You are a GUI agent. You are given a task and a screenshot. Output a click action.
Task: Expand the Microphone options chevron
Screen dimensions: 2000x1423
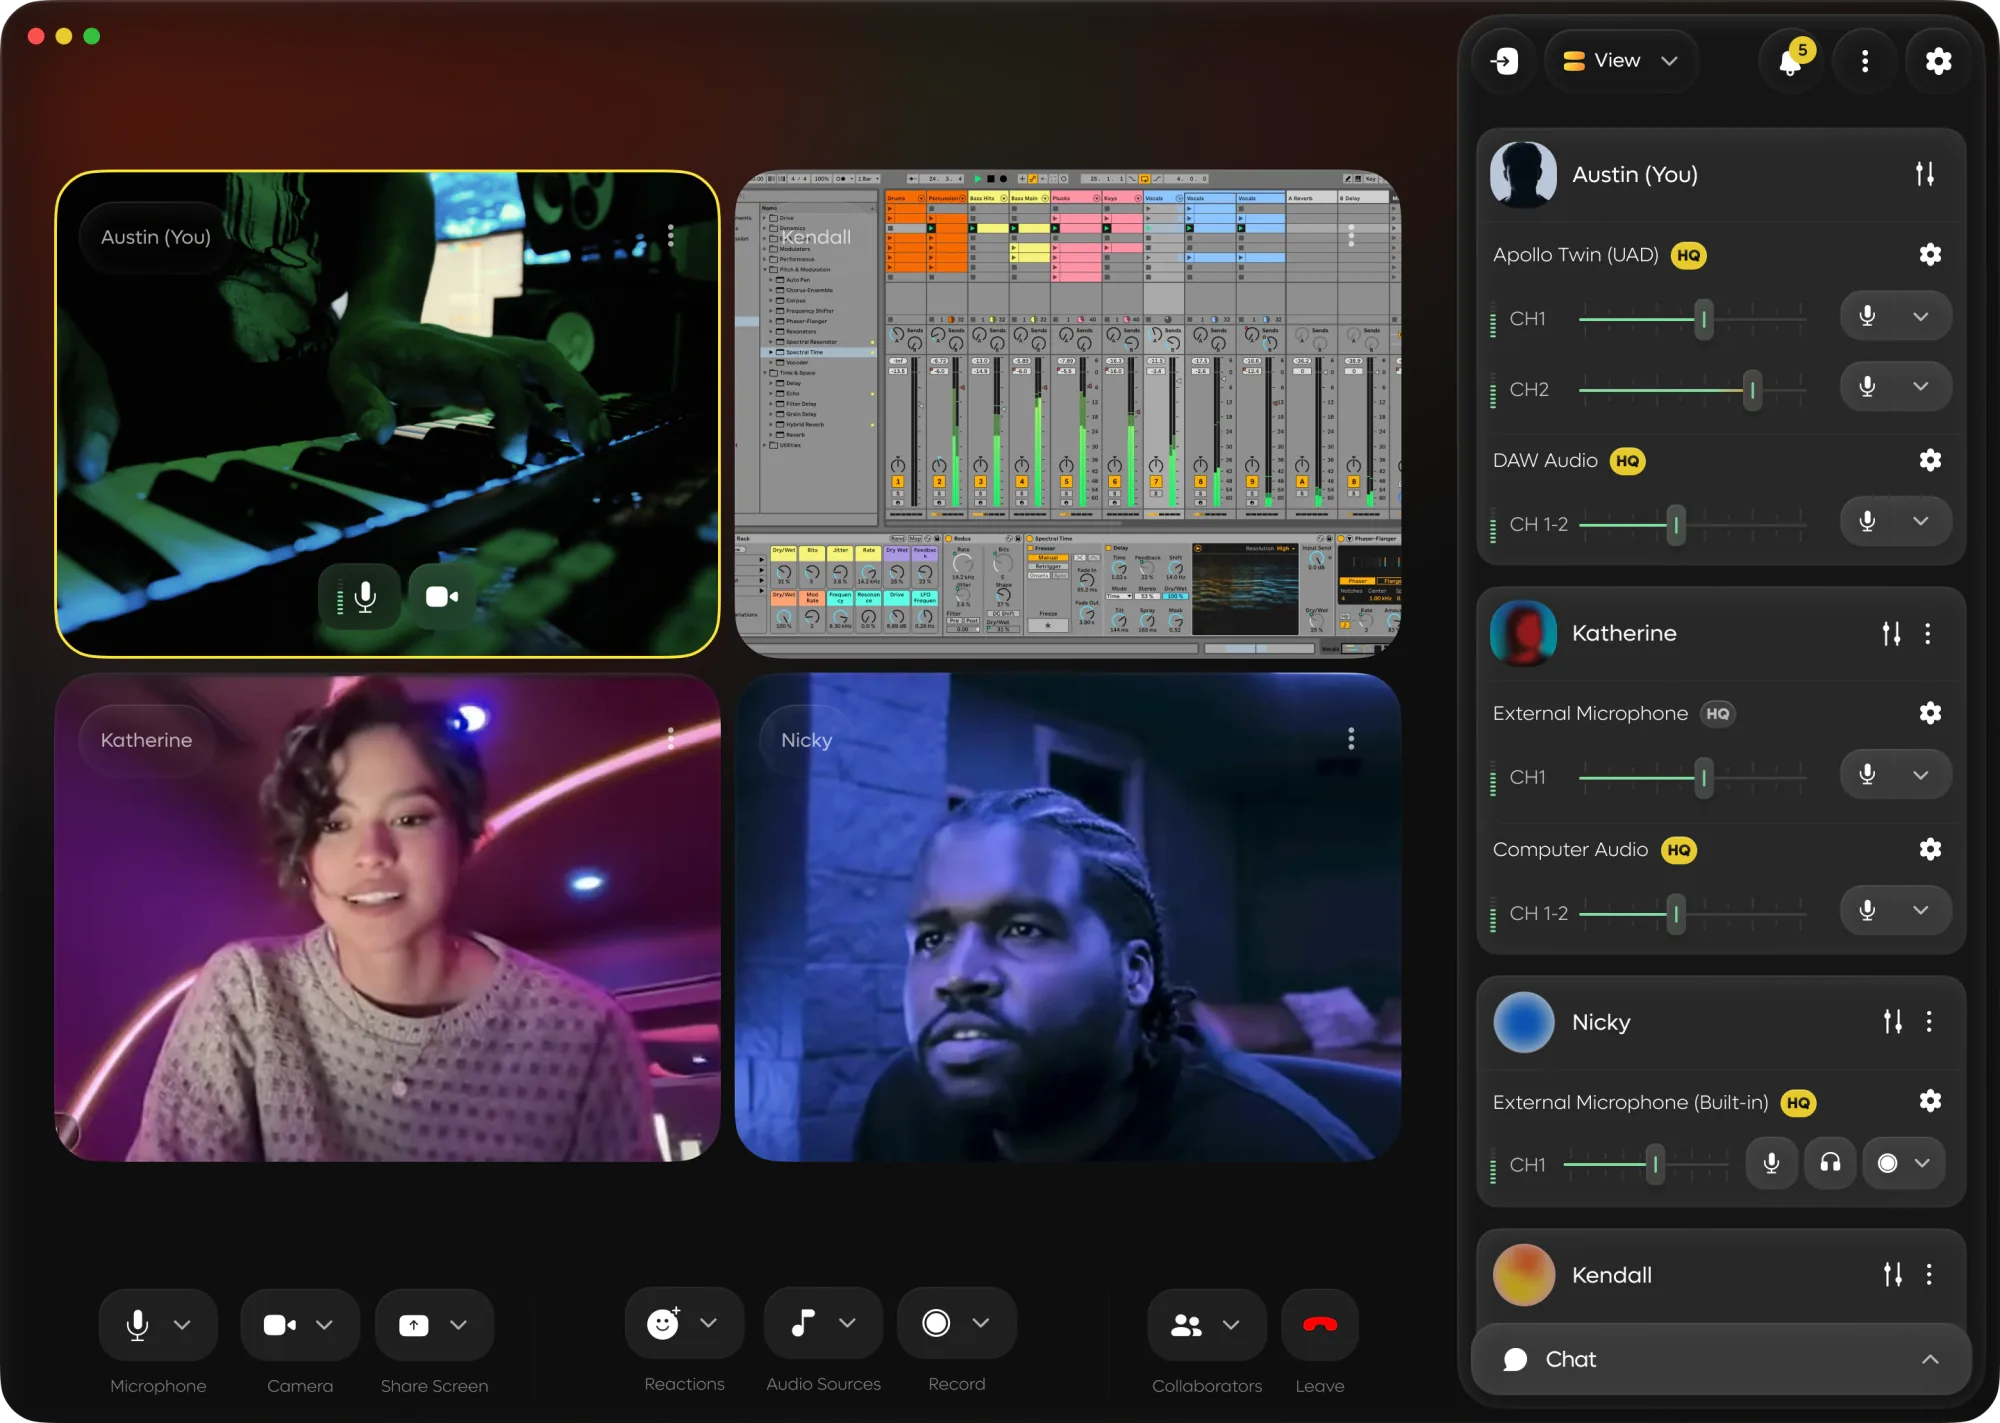click(x=182, y=1324)
